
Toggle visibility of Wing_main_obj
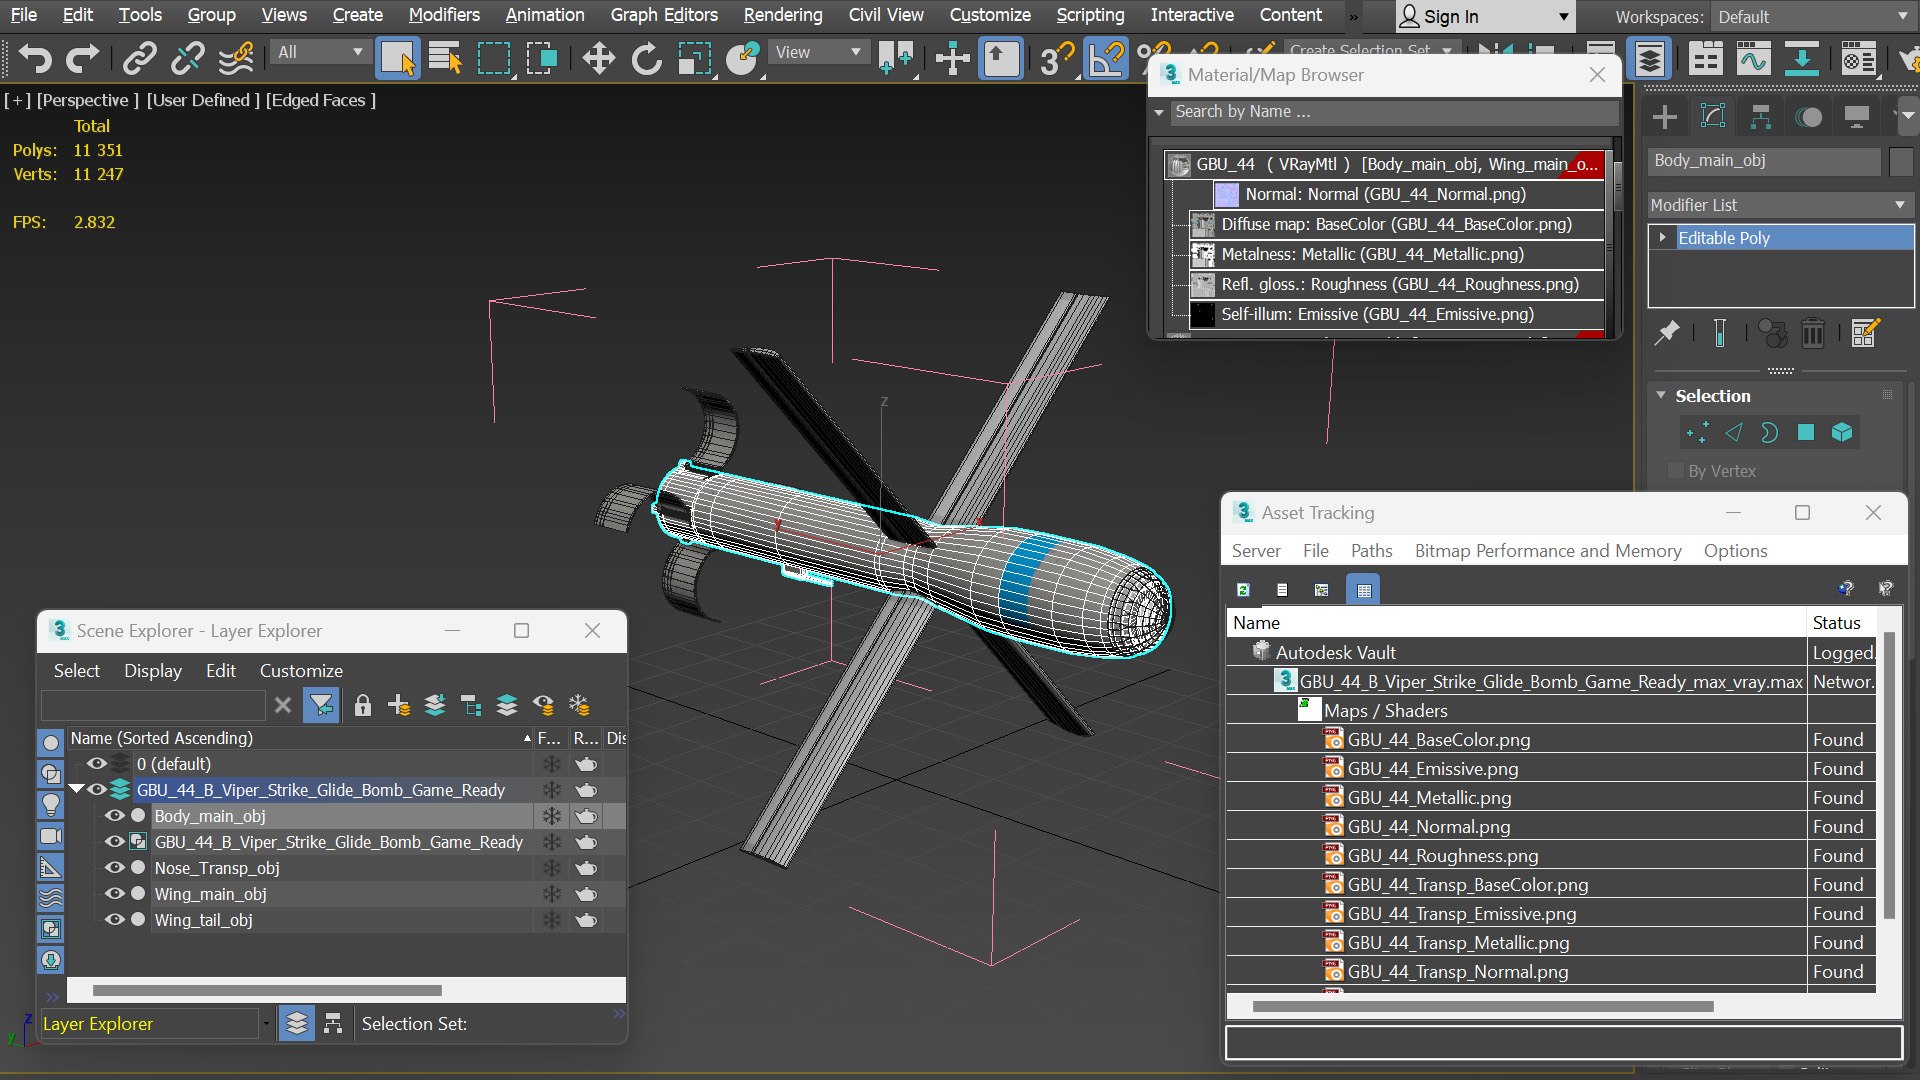tap(115, 894)
